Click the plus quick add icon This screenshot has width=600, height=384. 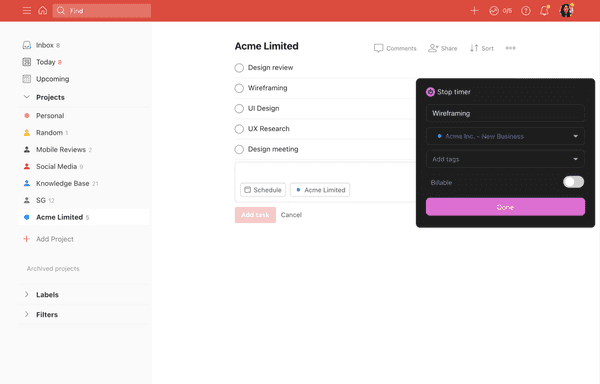pyautogui.click(x=474, y=11)
